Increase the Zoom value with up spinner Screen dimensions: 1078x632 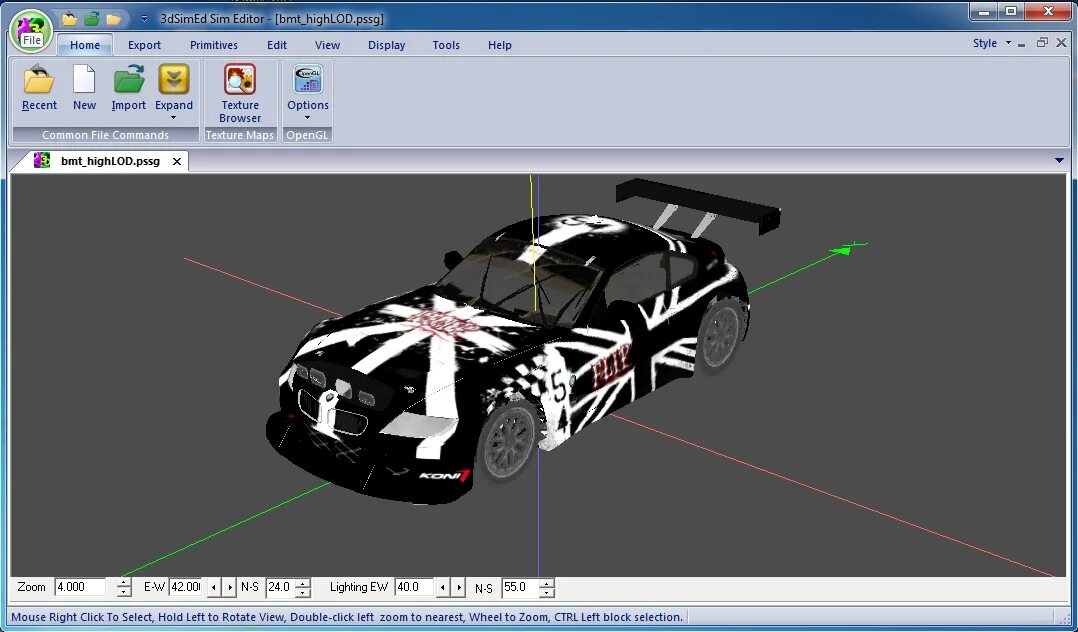pos(124,583)
